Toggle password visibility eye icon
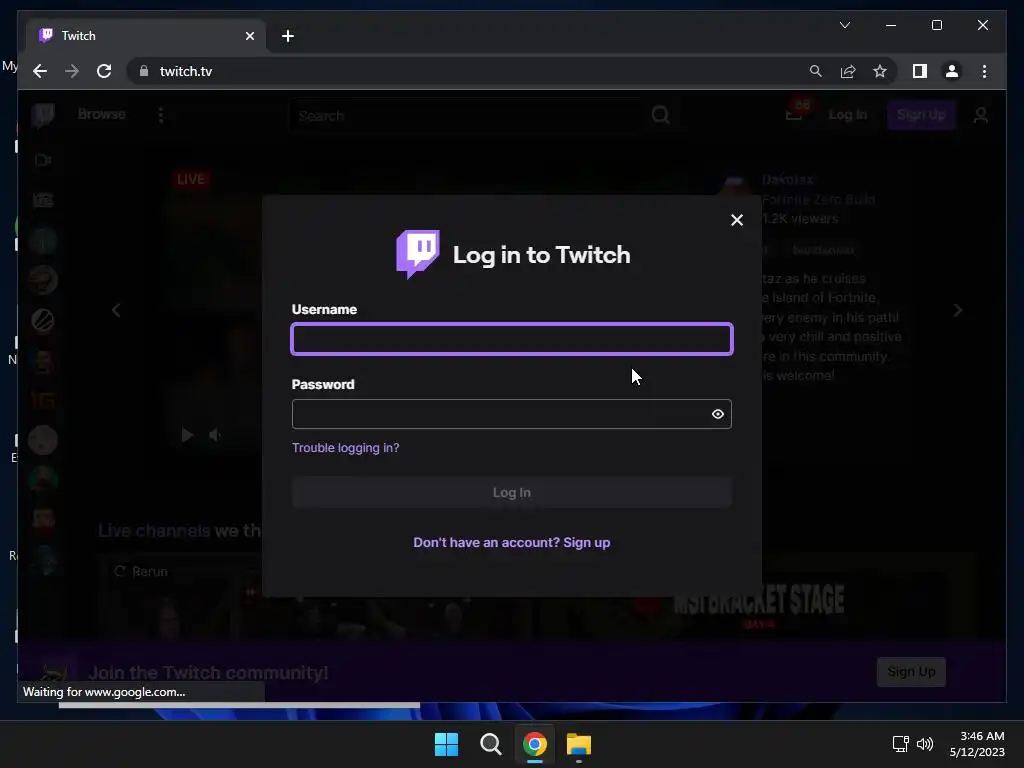This screenshot has height=768, width=1024. [x=718, y=414]
